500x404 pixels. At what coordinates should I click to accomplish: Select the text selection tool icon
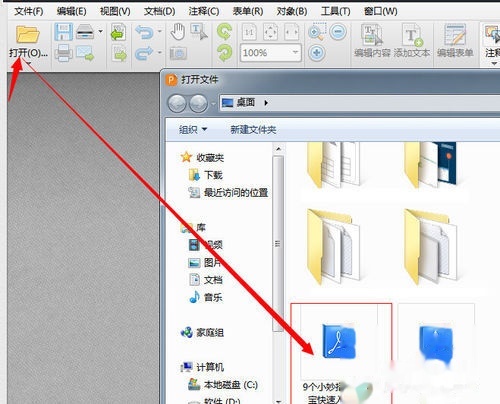[199, 32]
